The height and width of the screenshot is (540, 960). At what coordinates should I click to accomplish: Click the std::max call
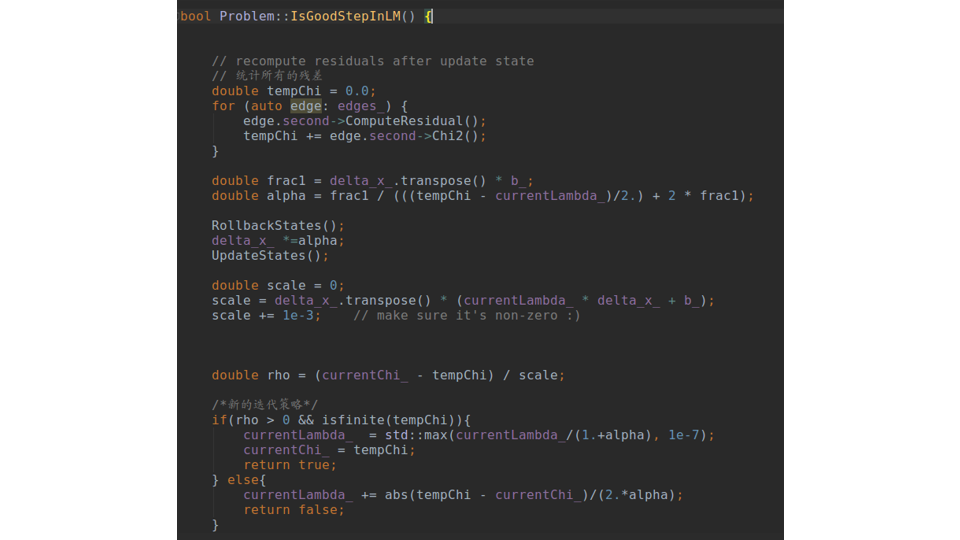click(416, 435)
